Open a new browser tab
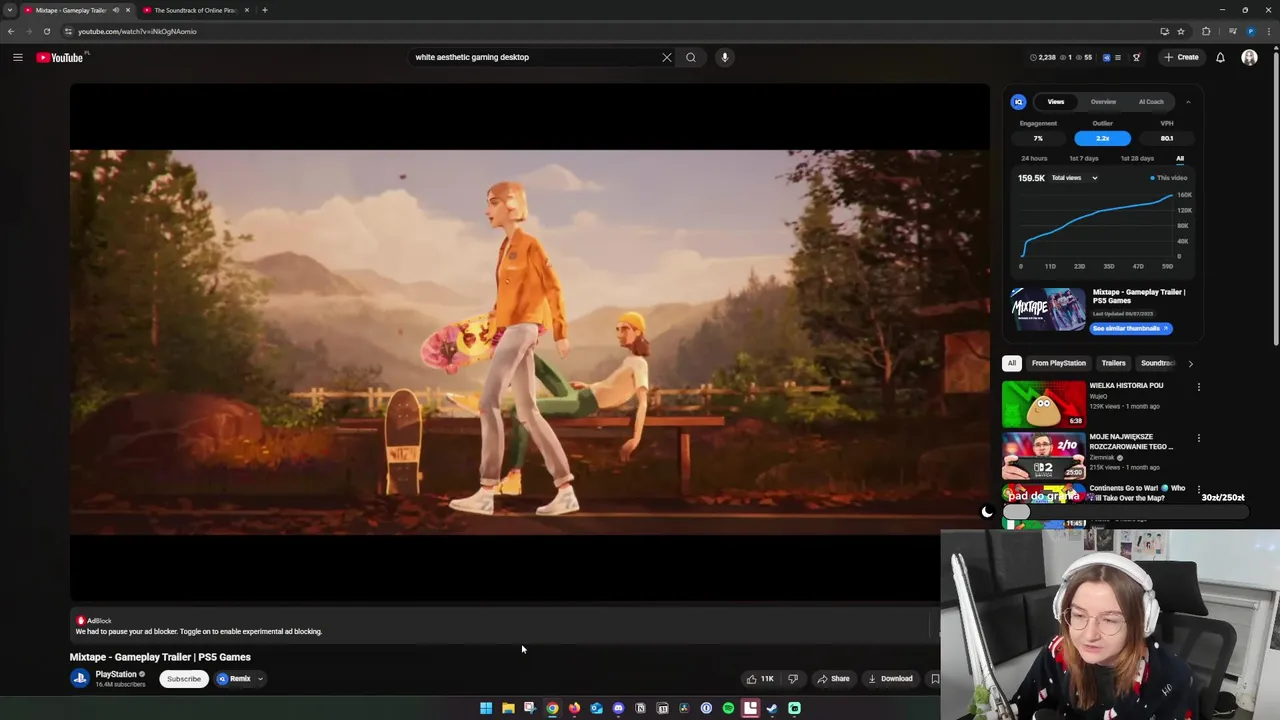Screen dimensions: 1280x720 [x=264, y=10]
